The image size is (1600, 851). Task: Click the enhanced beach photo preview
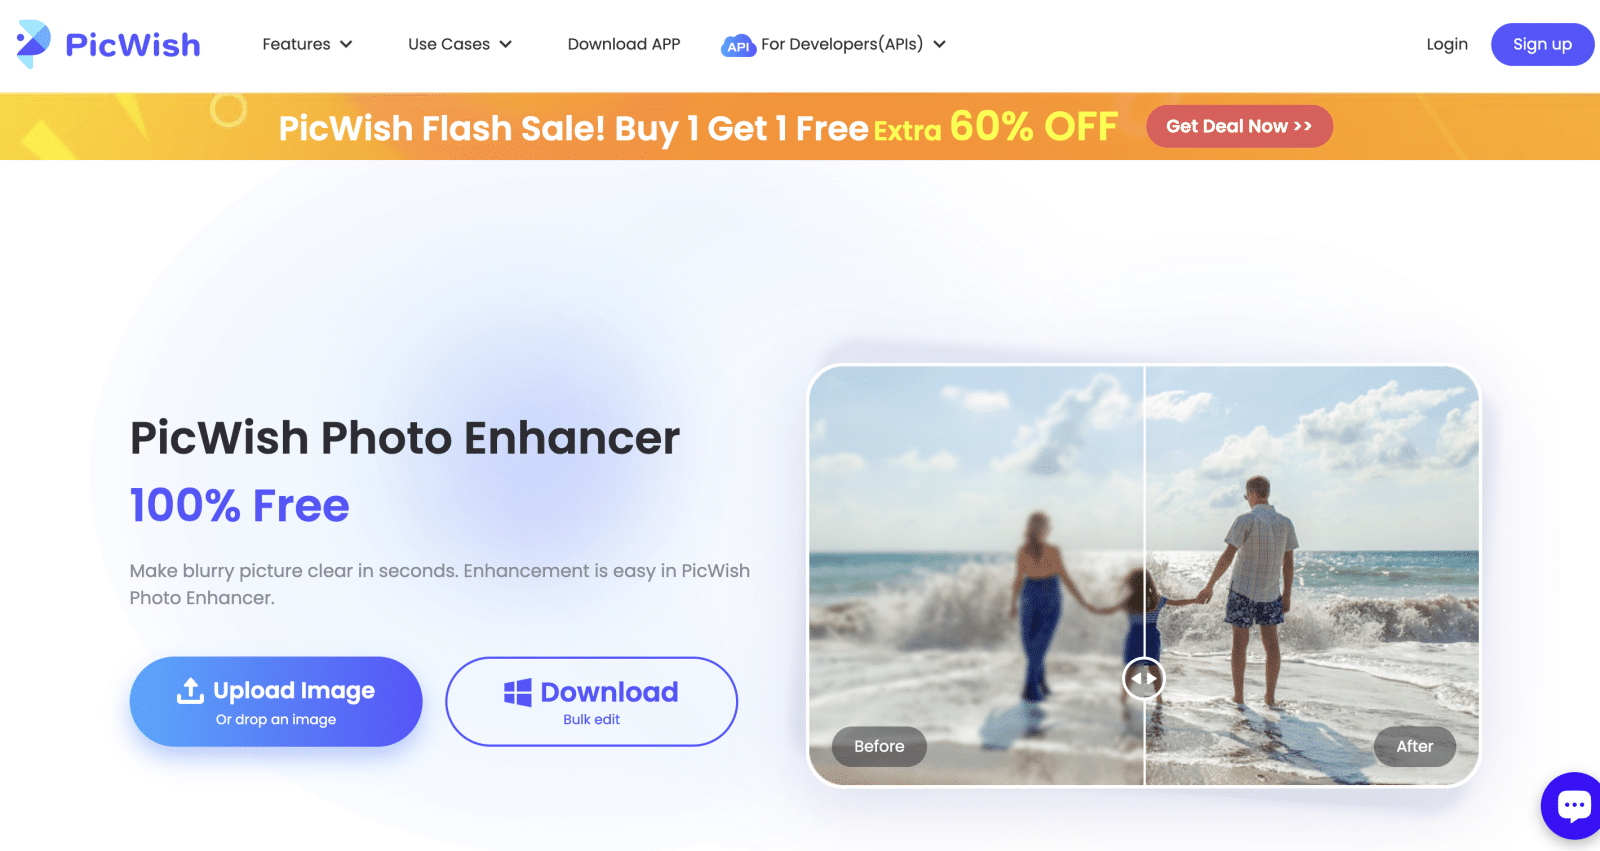click(x=1311, y=575)
